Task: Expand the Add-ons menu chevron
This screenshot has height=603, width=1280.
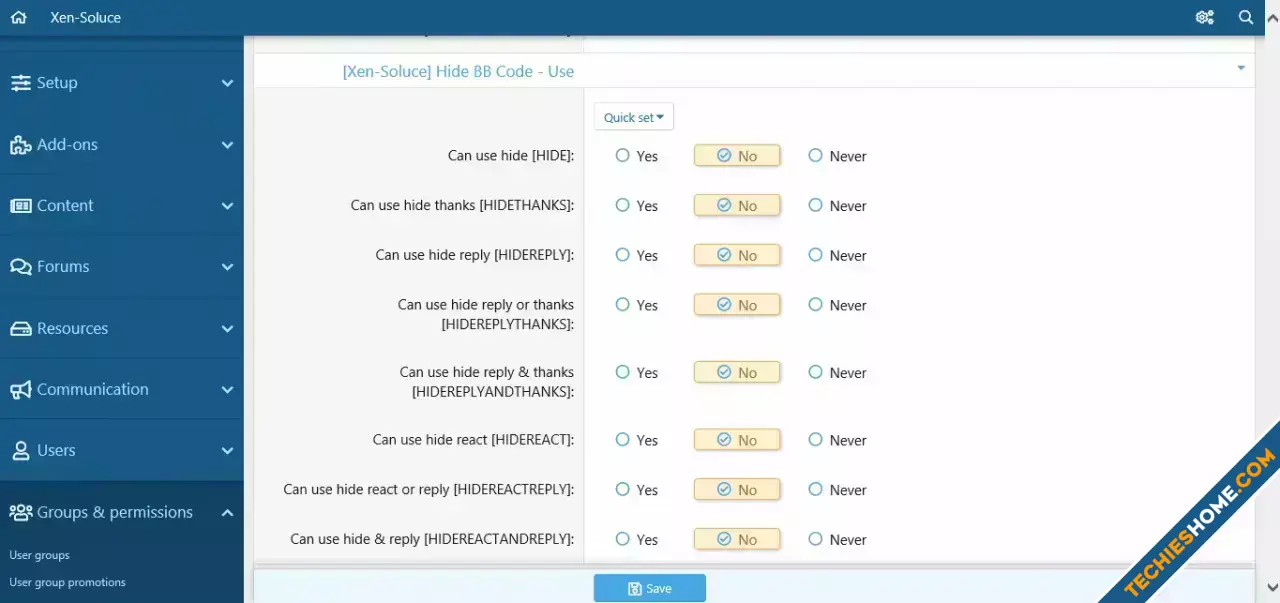Action: pos(227,145)
